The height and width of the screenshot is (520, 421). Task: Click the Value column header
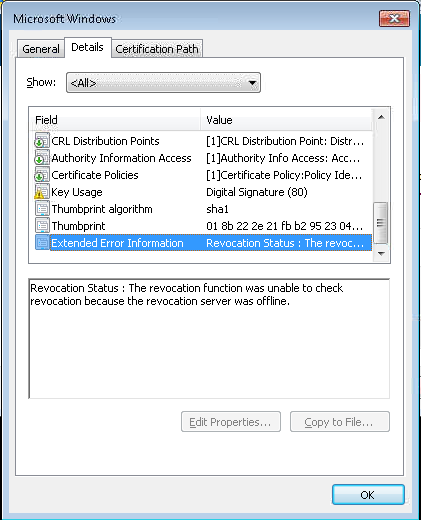click(286, 120)
